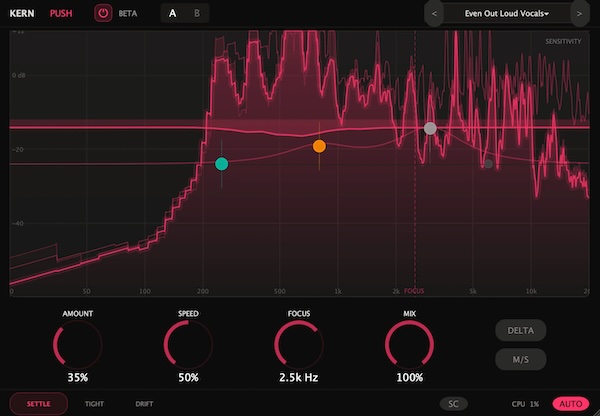
Task: Click the teal EQ band node
Action: coord(222,164)
